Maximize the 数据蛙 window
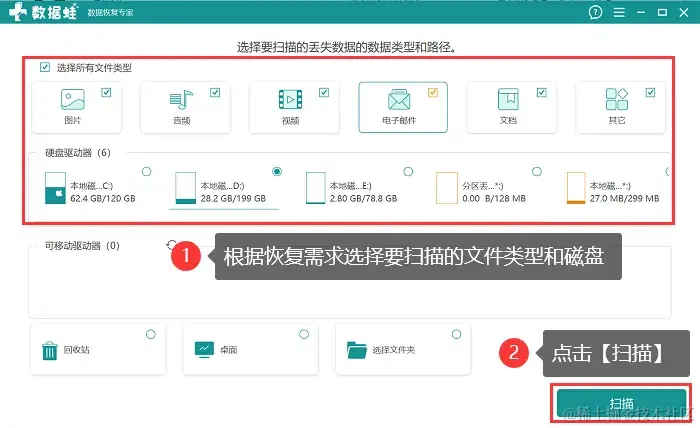The height and width of the screenshot is (428, 700). pyautogui.click(x=662, y=12)
